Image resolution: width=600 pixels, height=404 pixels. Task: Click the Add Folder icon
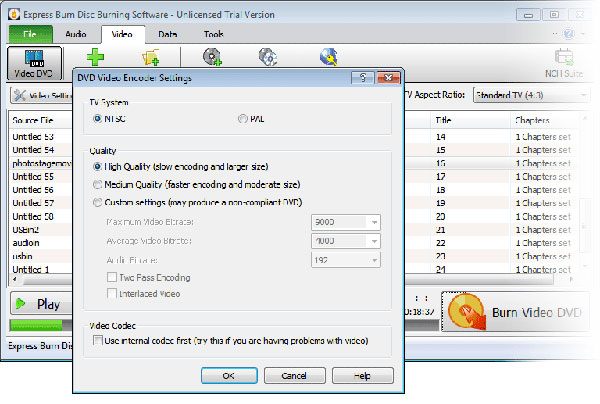coord(151,57)
